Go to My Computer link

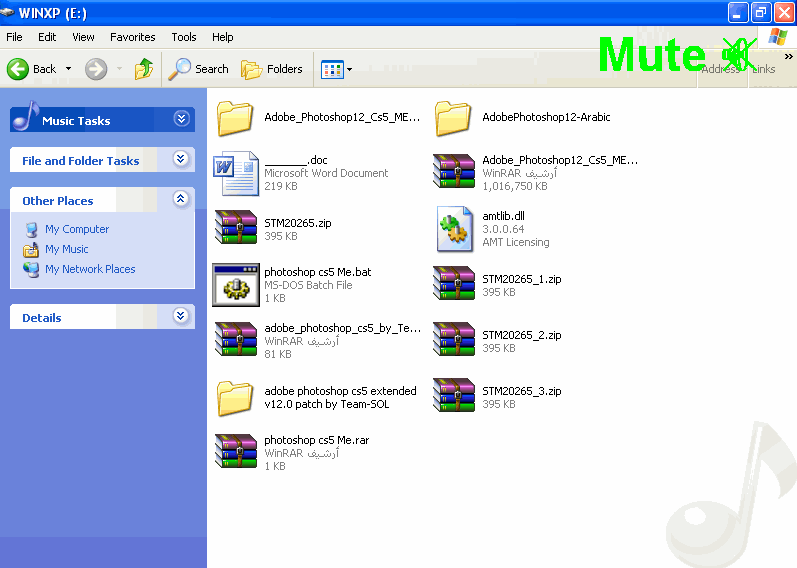click(x=76, y=229)
